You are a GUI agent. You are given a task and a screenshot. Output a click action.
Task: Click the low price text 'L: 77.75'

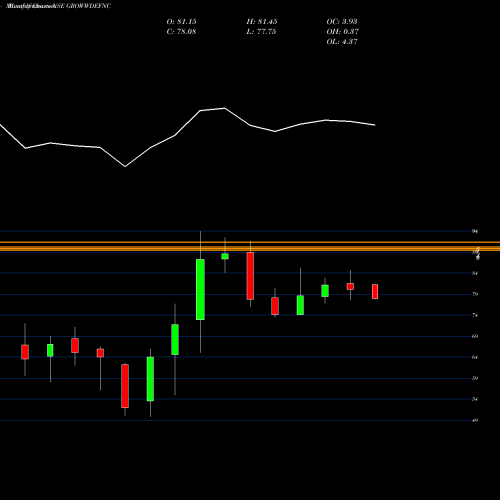tap(261, 32)
